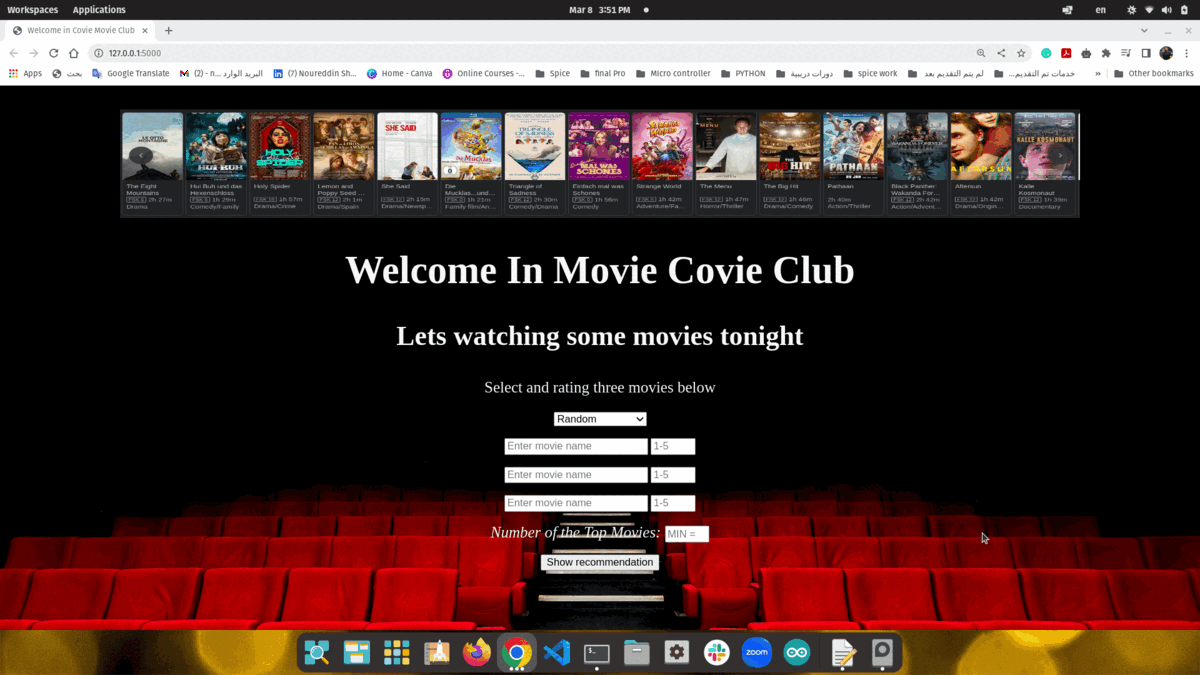Select the She Said movie poster

[407, 145]
